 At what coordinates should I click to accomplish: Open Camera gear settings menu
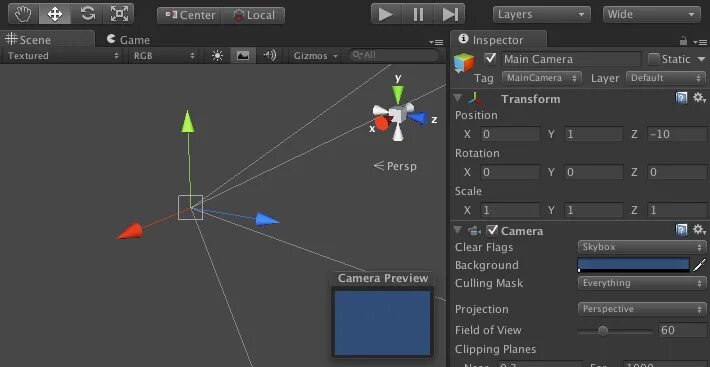[700, 230]
